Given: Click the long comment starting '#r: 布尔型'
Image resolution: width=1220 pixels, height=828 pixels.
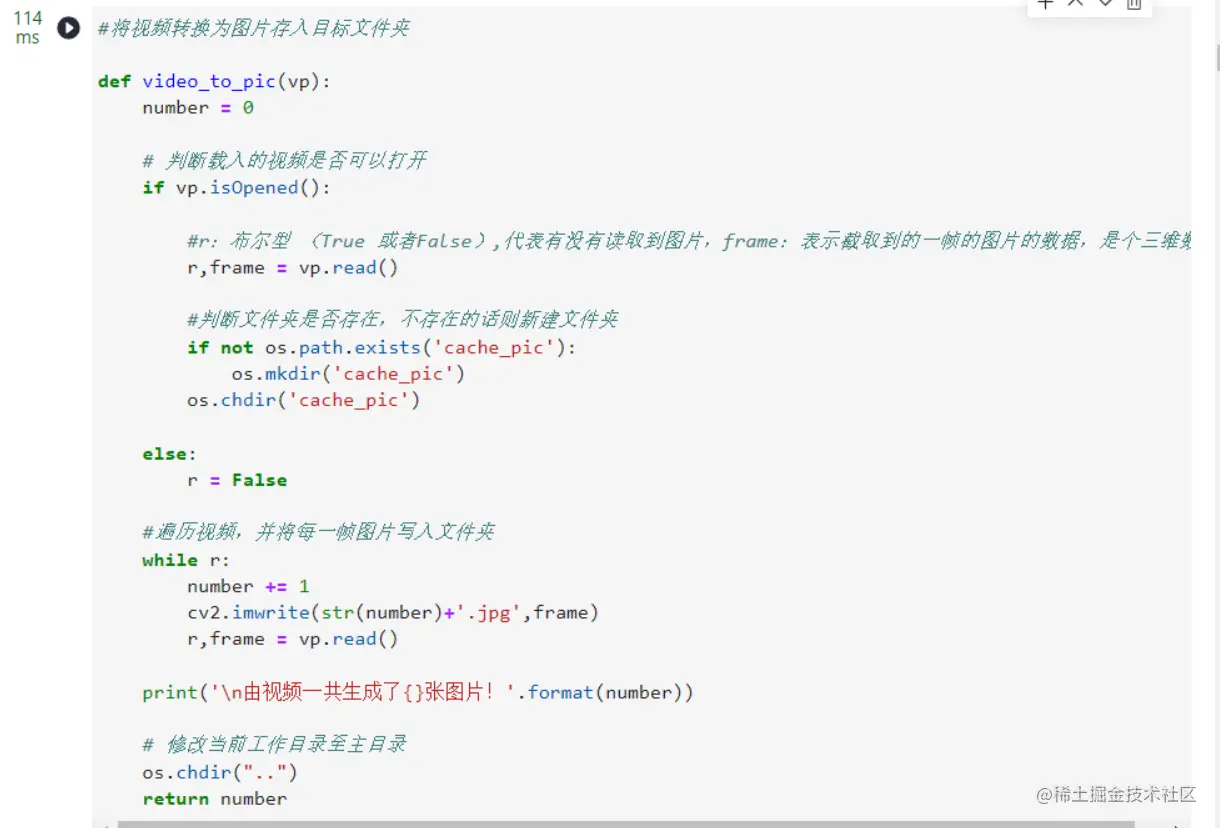Looking at the screenshot, I should coord(689,241).
